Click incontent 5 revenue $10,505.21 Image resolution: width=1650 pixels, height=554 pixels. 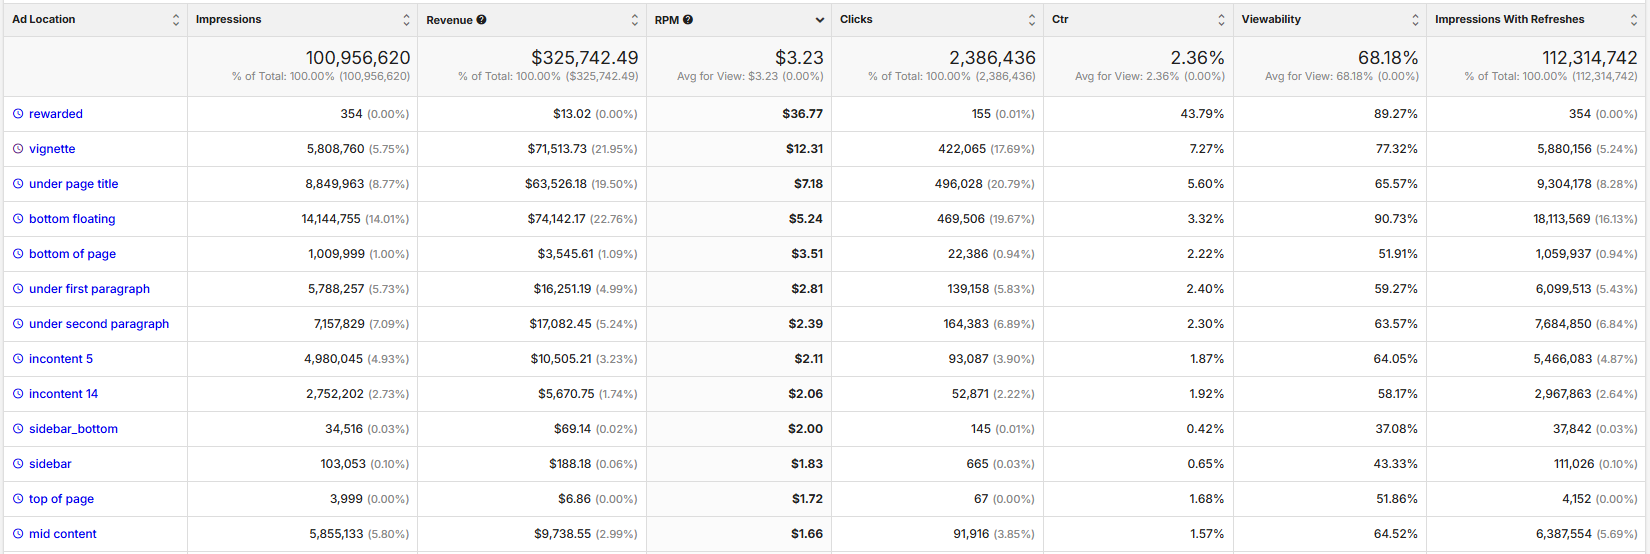click(561, 359)
